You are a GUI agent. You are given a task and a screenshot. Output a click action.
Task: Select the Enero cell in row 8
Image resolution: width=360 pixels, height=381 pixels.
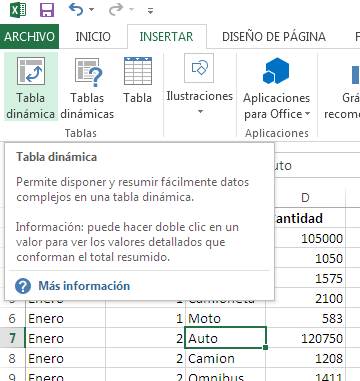[65, 358]
